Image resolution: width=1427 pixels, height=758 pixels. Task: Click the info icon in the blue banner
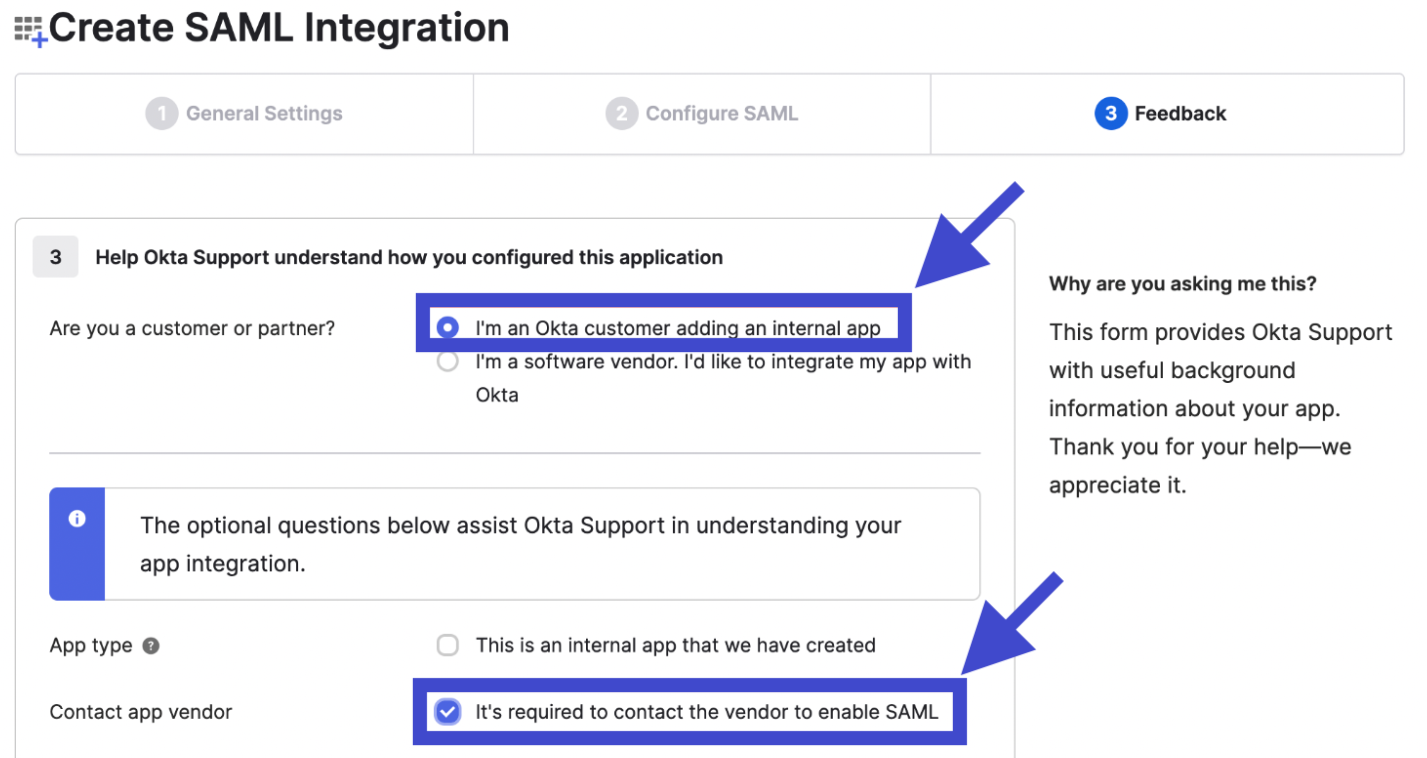pyautogui.click(x=77, y=519)
